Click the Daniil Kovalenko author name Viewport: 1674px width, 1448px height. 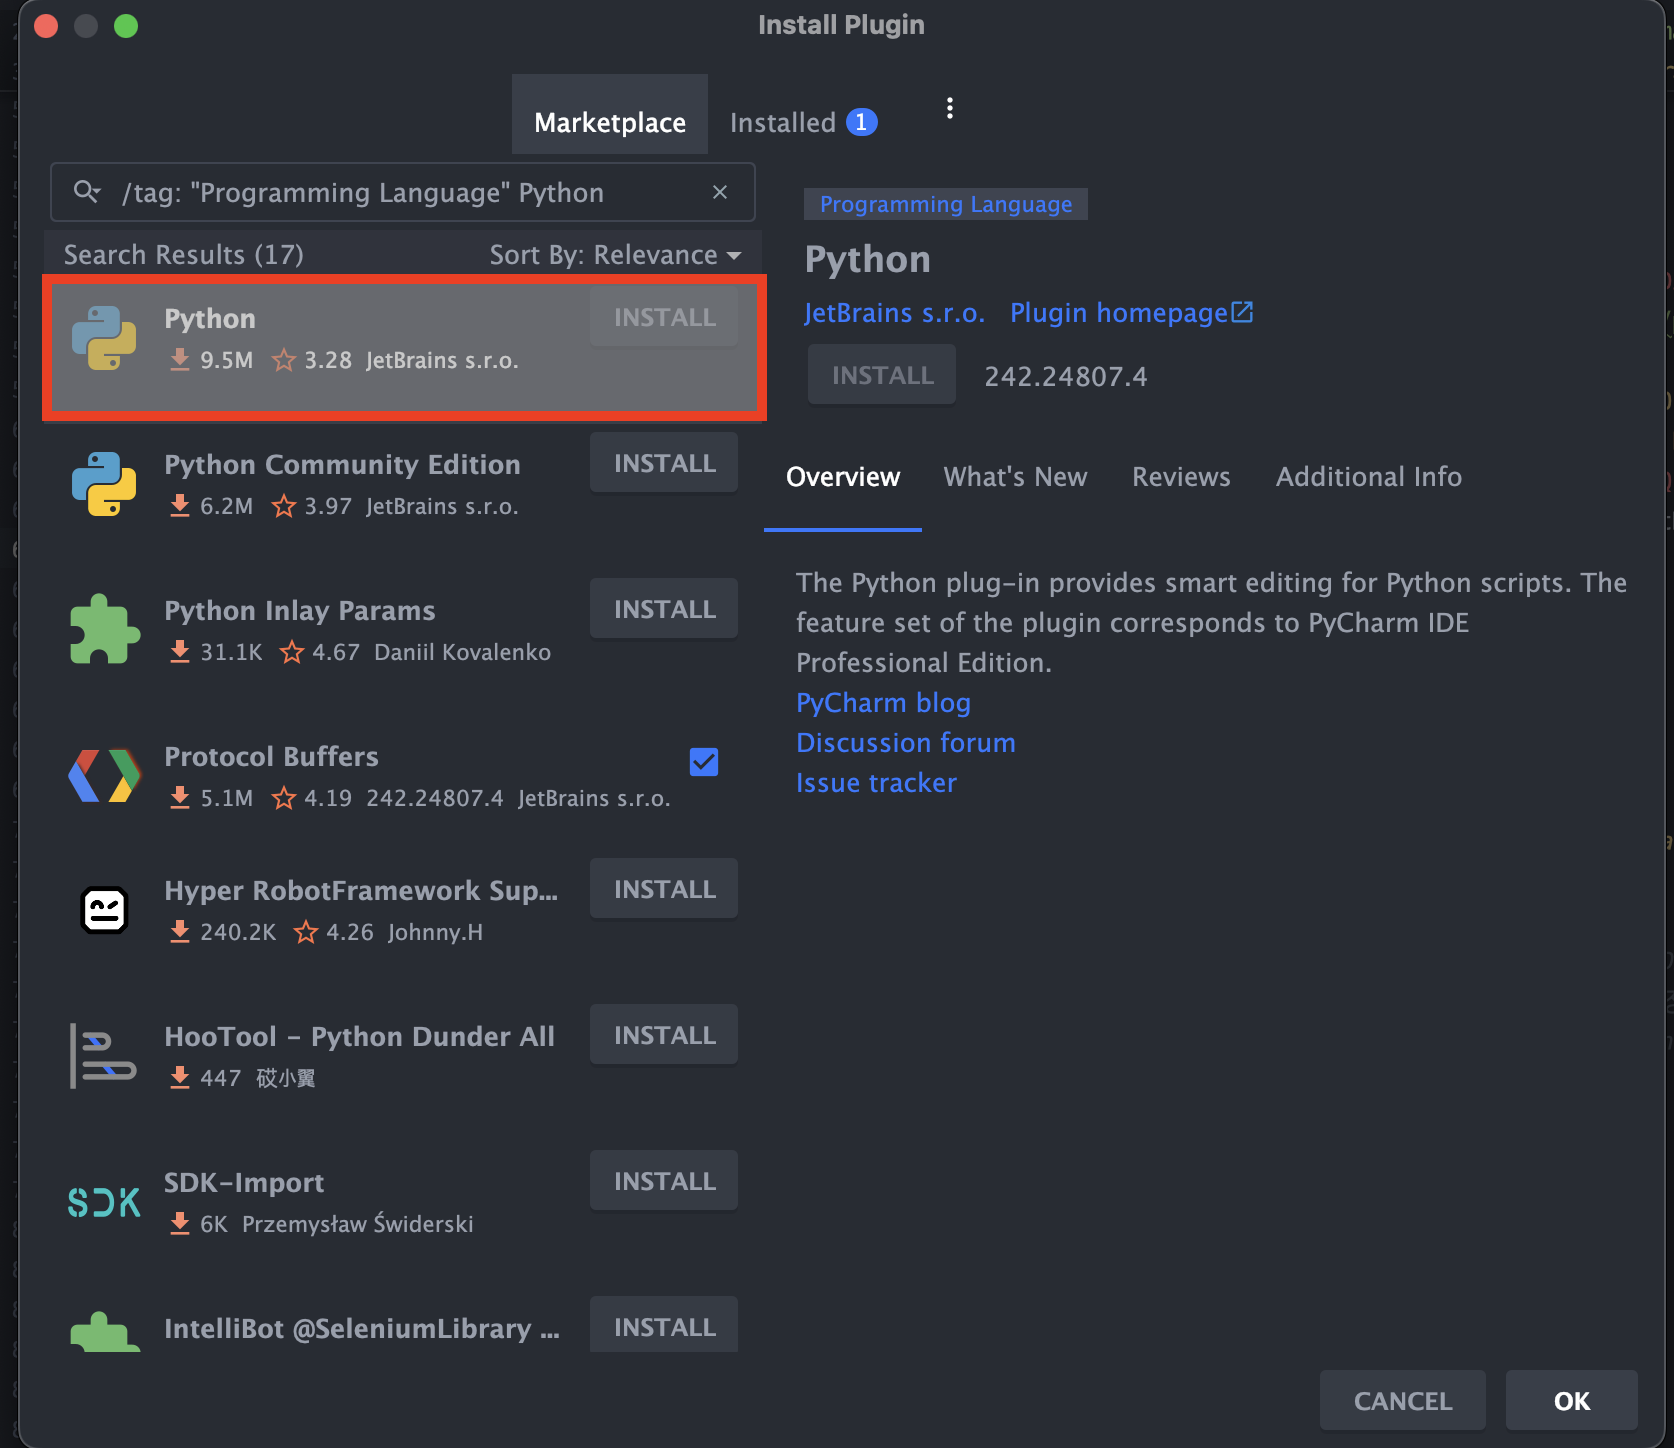(x=462, y=652)
